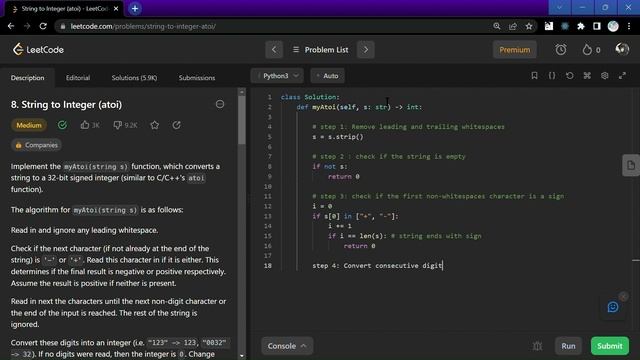Click the 's = s.strip()' code line
The width and height of the screenshot is (640, 360).
pos(338,137)
